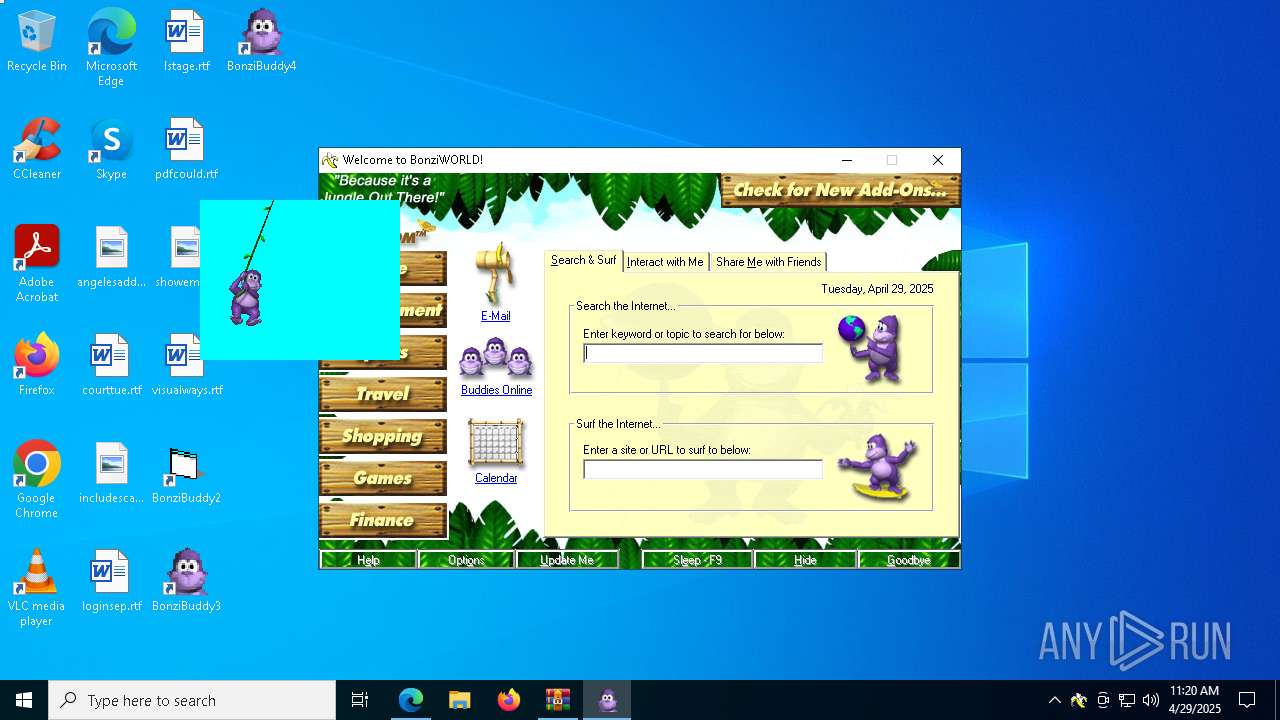Open WinRAR taskbar icon
This screenshot has height=720, width=1280.
coord(558,700)
